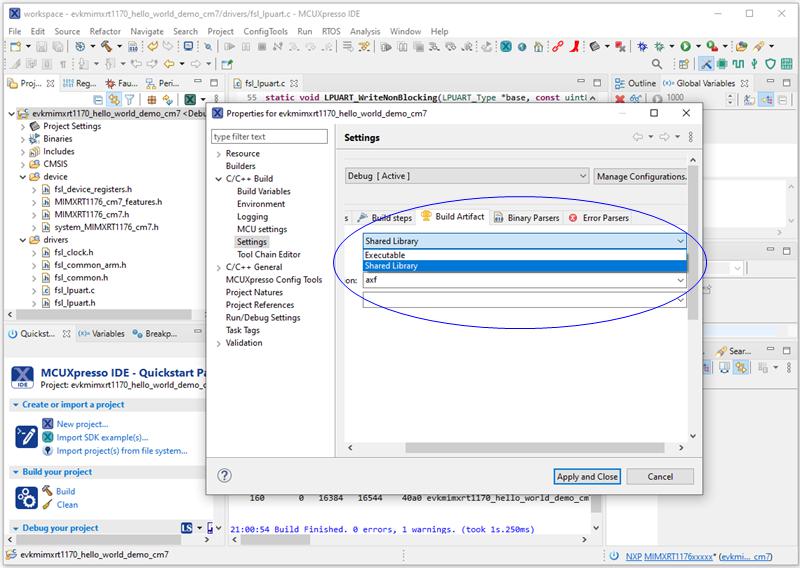
Task: Click the Build hammer icon in Quickstart
Action: 46,491
